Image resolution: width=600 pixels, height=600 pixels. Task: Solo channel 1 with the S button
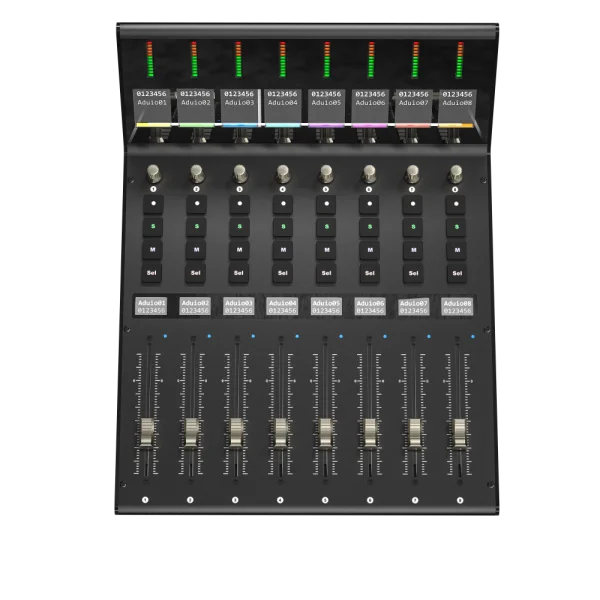(153, 227)
